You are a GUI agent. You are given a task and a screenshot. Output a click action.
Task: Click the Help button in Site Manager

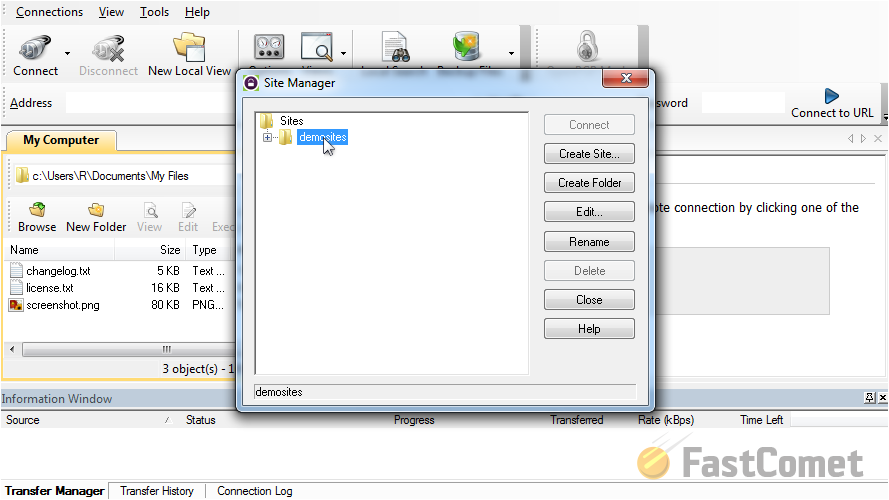[589, 329]
